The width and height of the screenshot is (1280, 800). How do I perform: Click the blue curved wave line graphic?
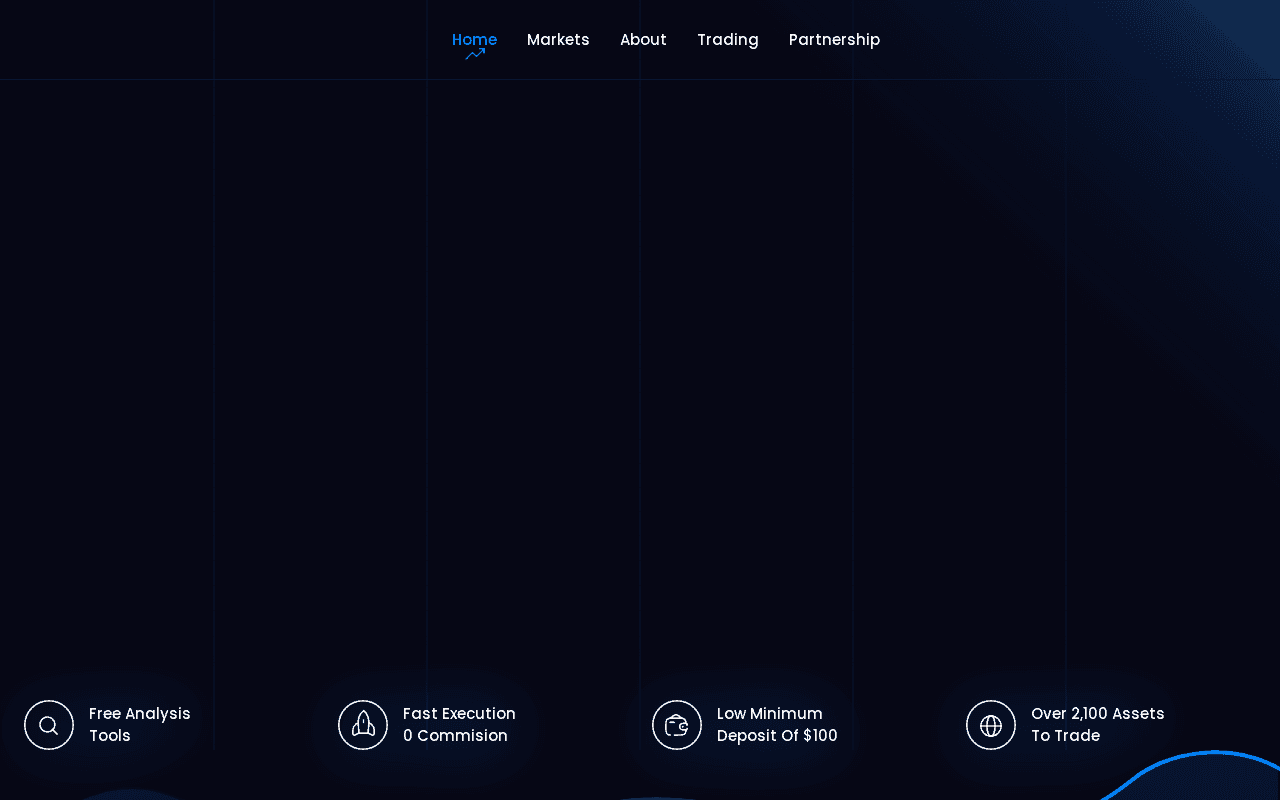click(x=1190, y=773)
